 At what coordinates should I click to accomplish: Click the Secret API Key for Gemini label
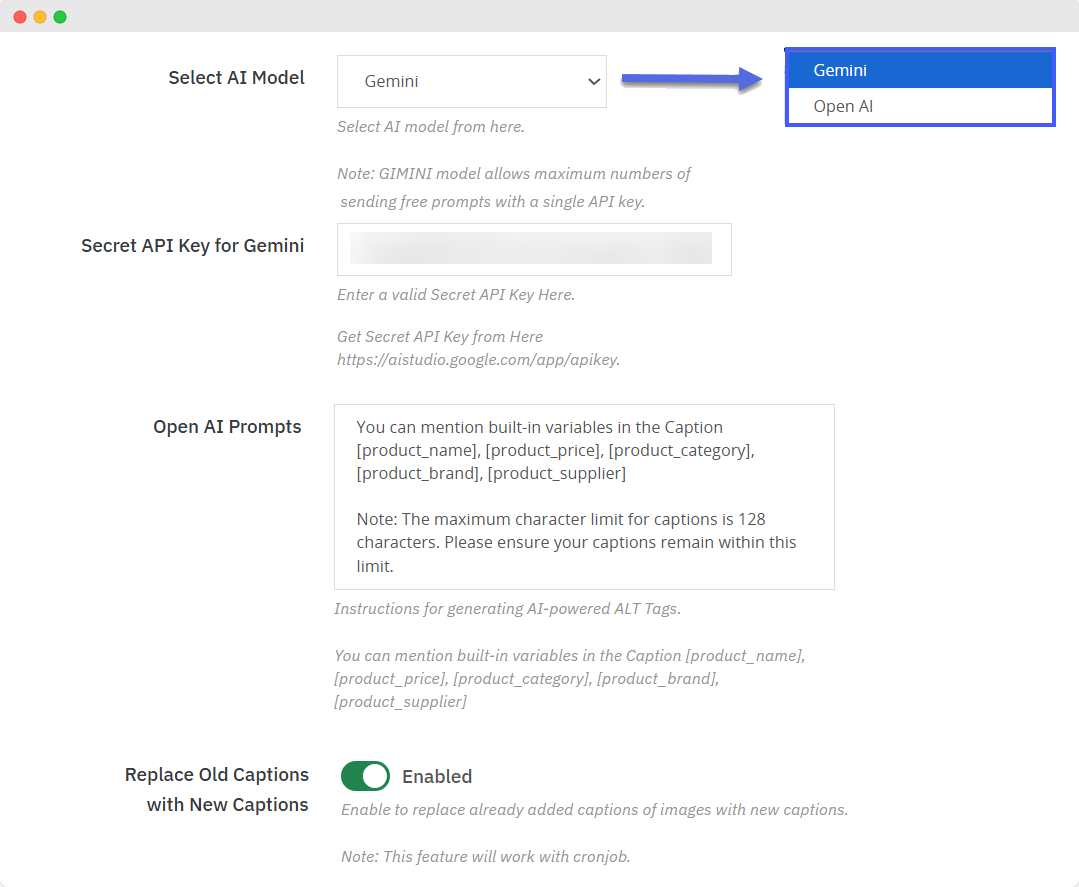(192, 246)
